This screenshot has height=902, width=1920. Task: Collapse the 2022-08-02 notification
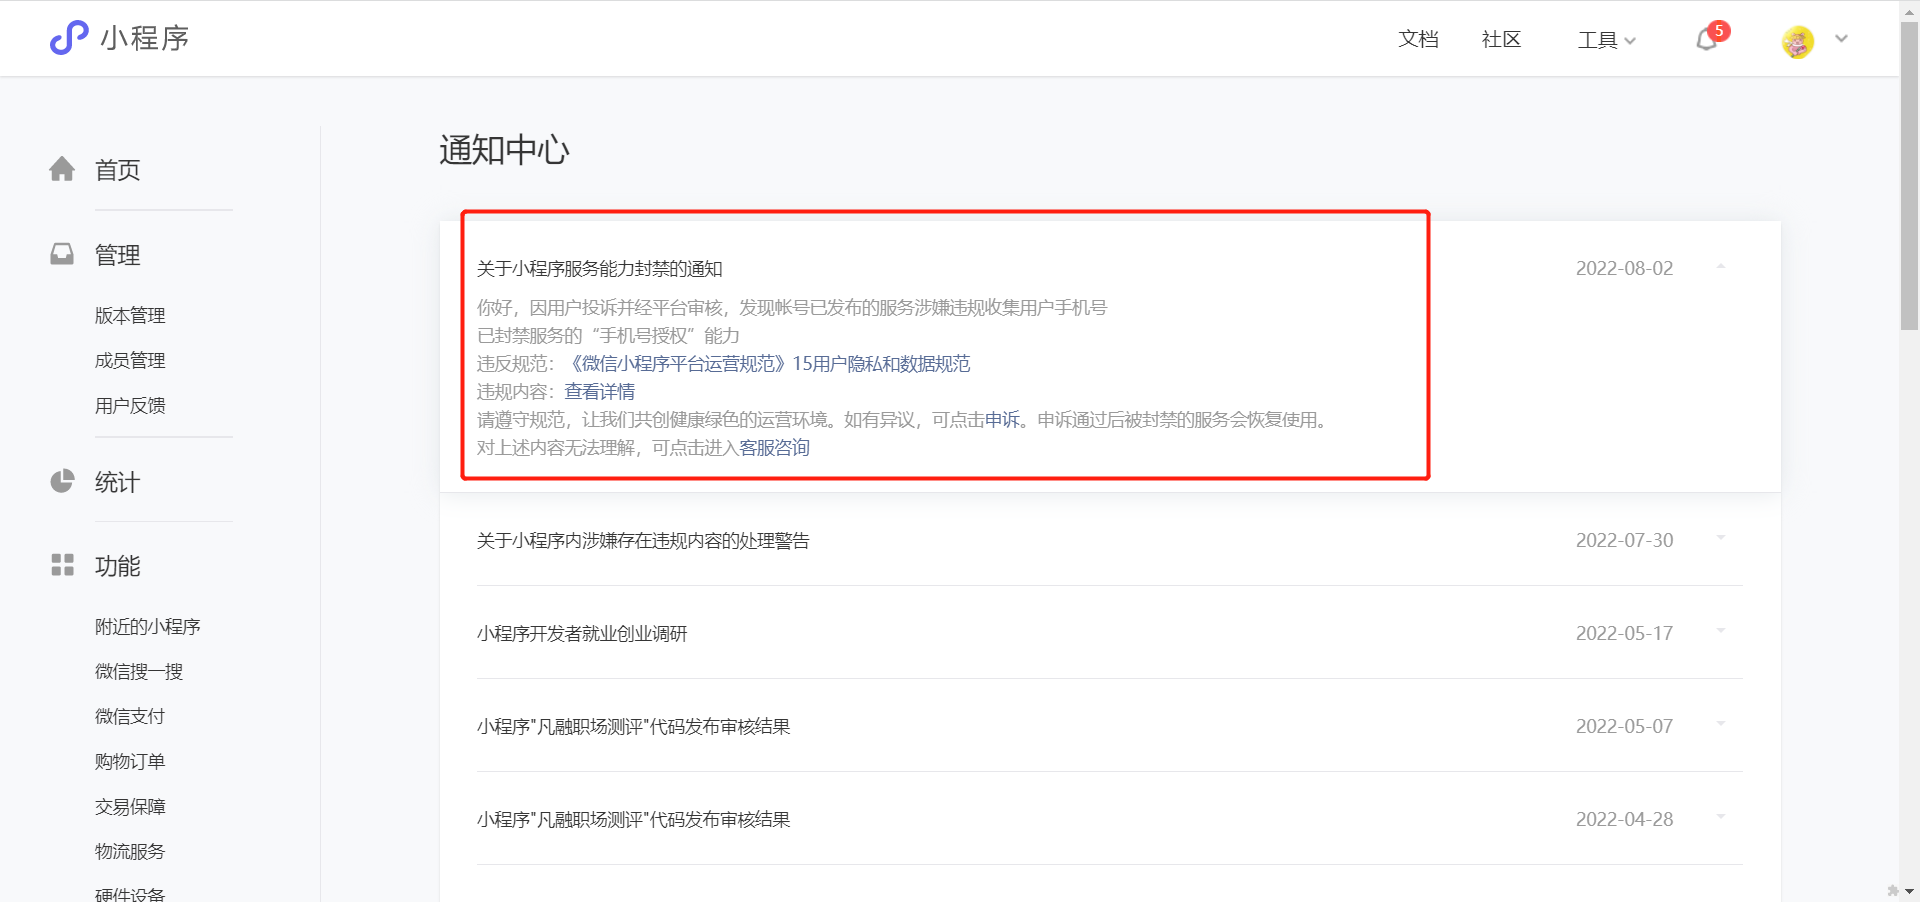[x=1721, y=267]
